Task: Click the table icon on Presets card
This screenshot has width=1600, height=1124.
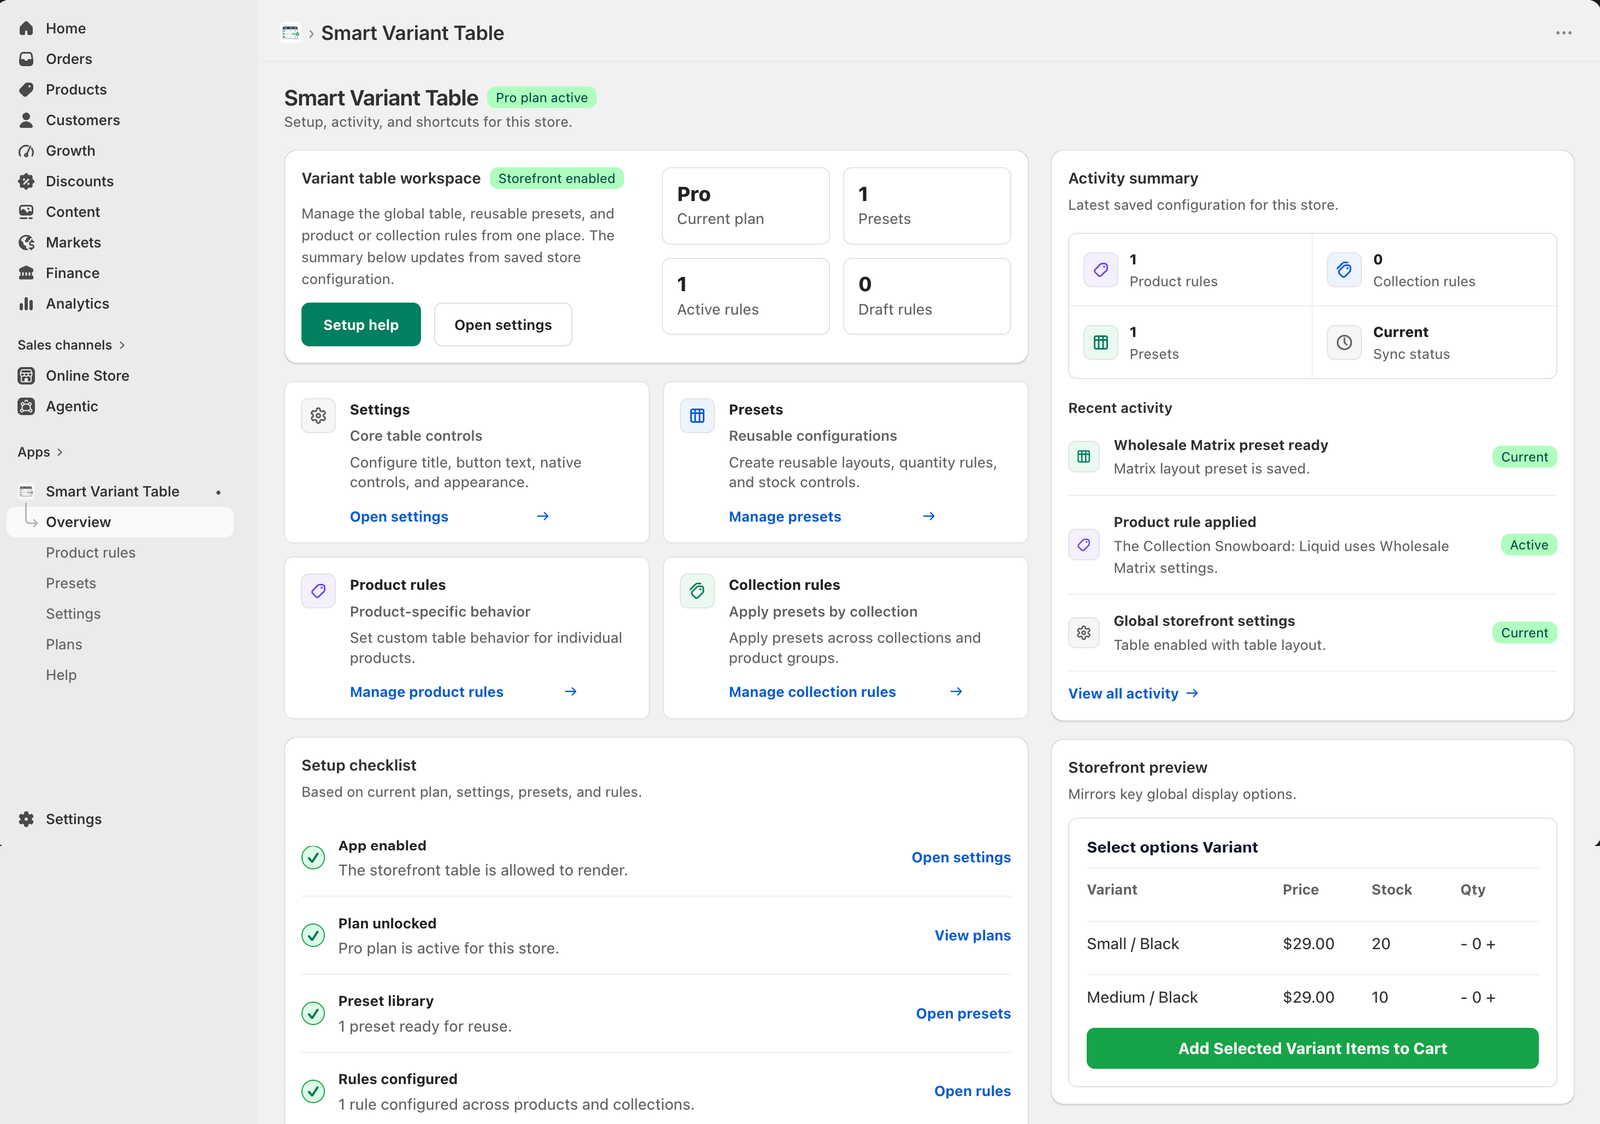Action: tap(697, 416)
